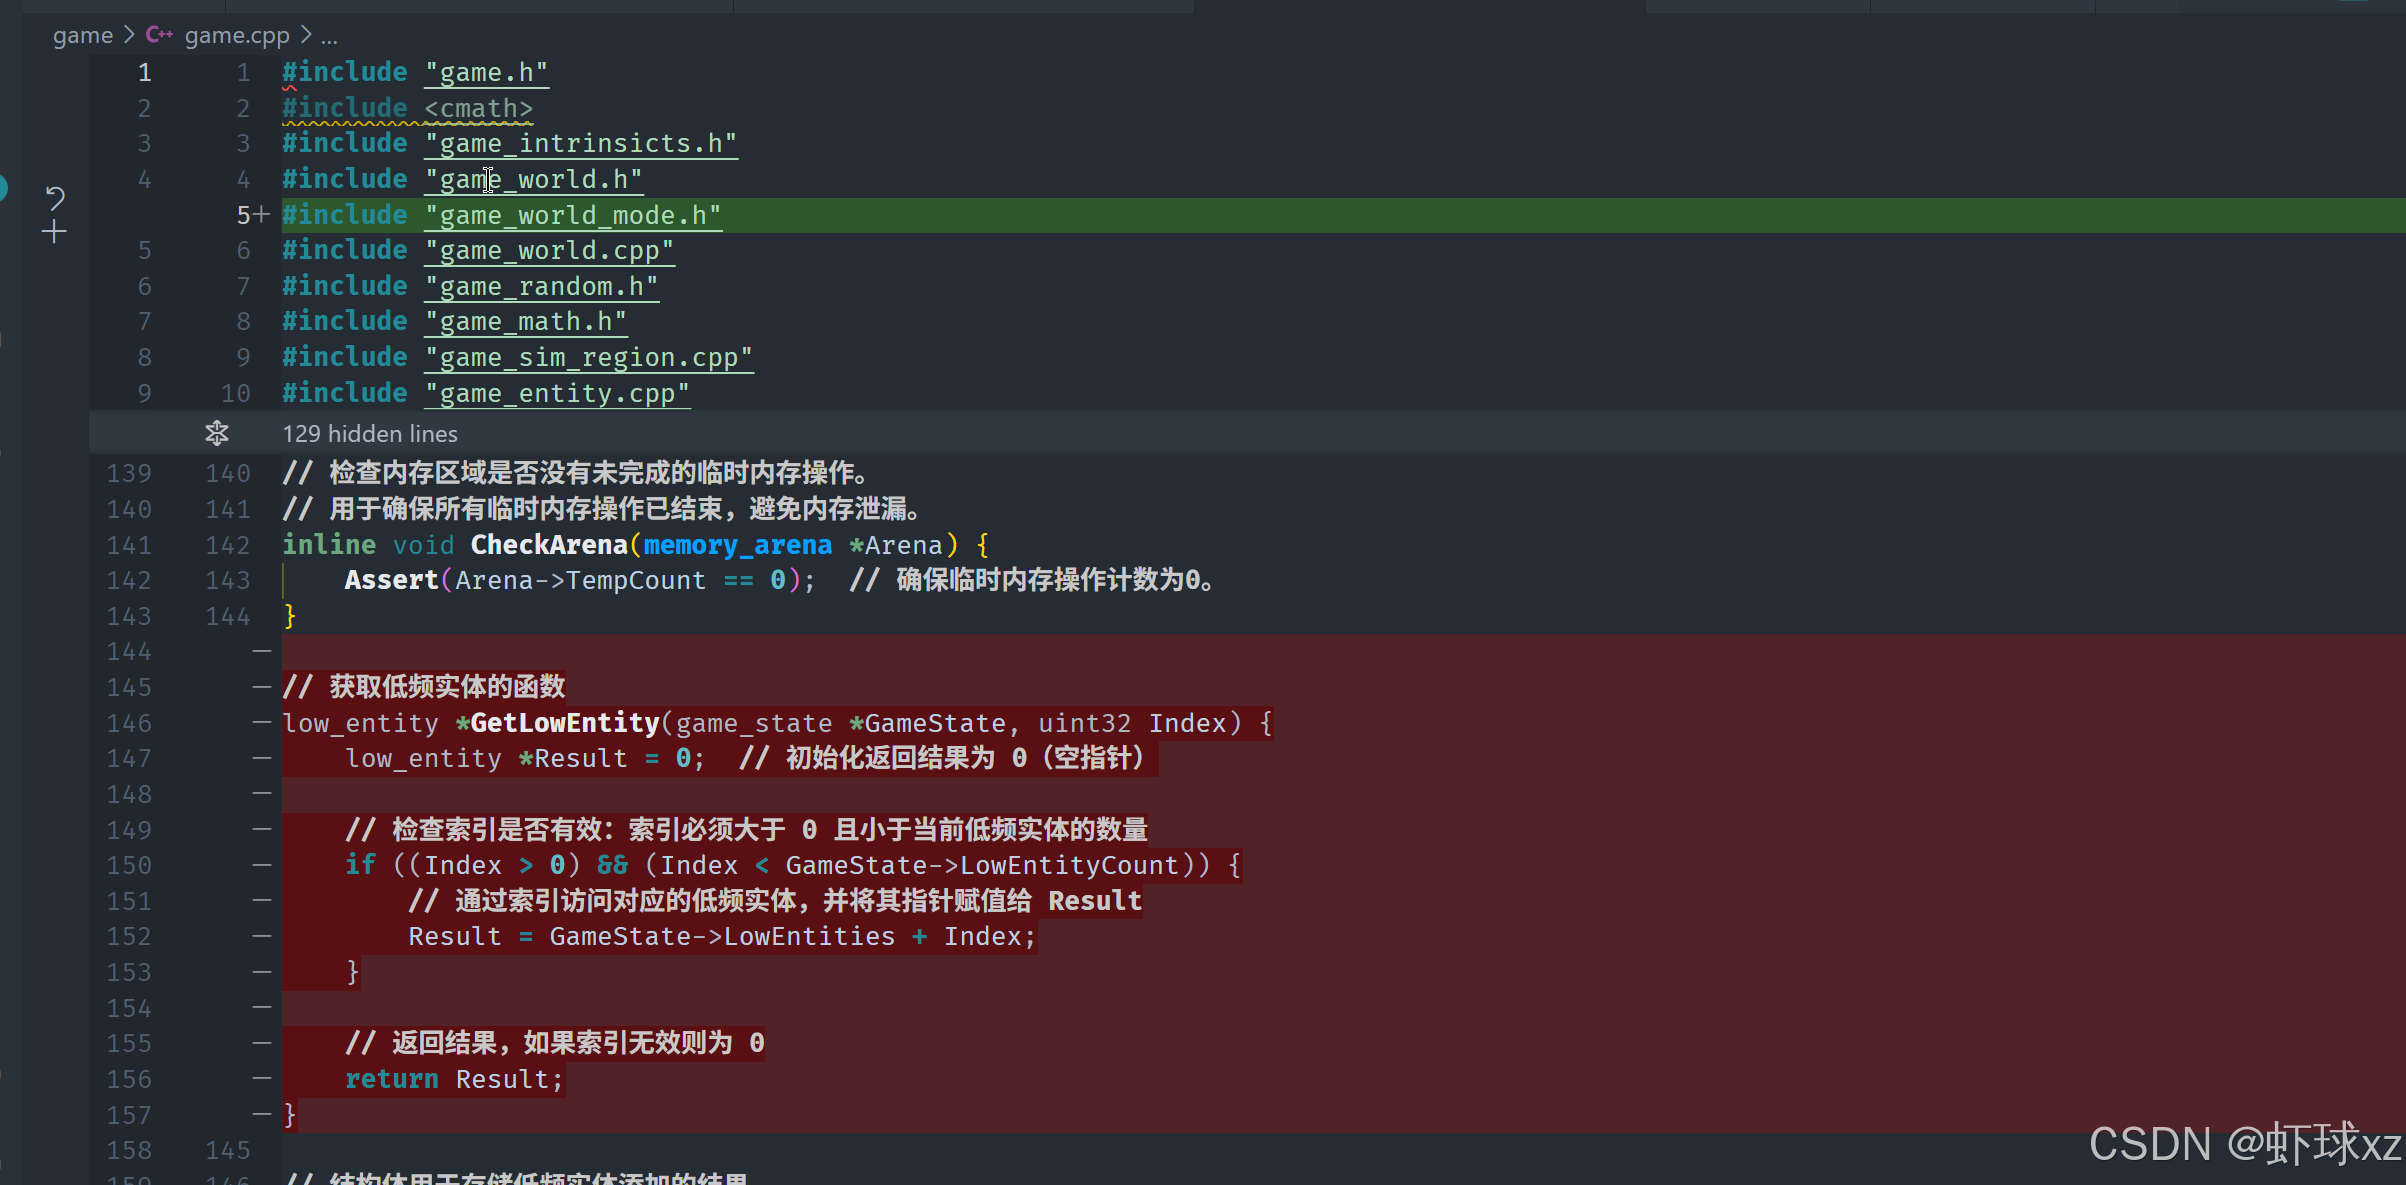Click the memory_arena type in CheckArena signature
2406x1185 pixels.
[737, 545]
